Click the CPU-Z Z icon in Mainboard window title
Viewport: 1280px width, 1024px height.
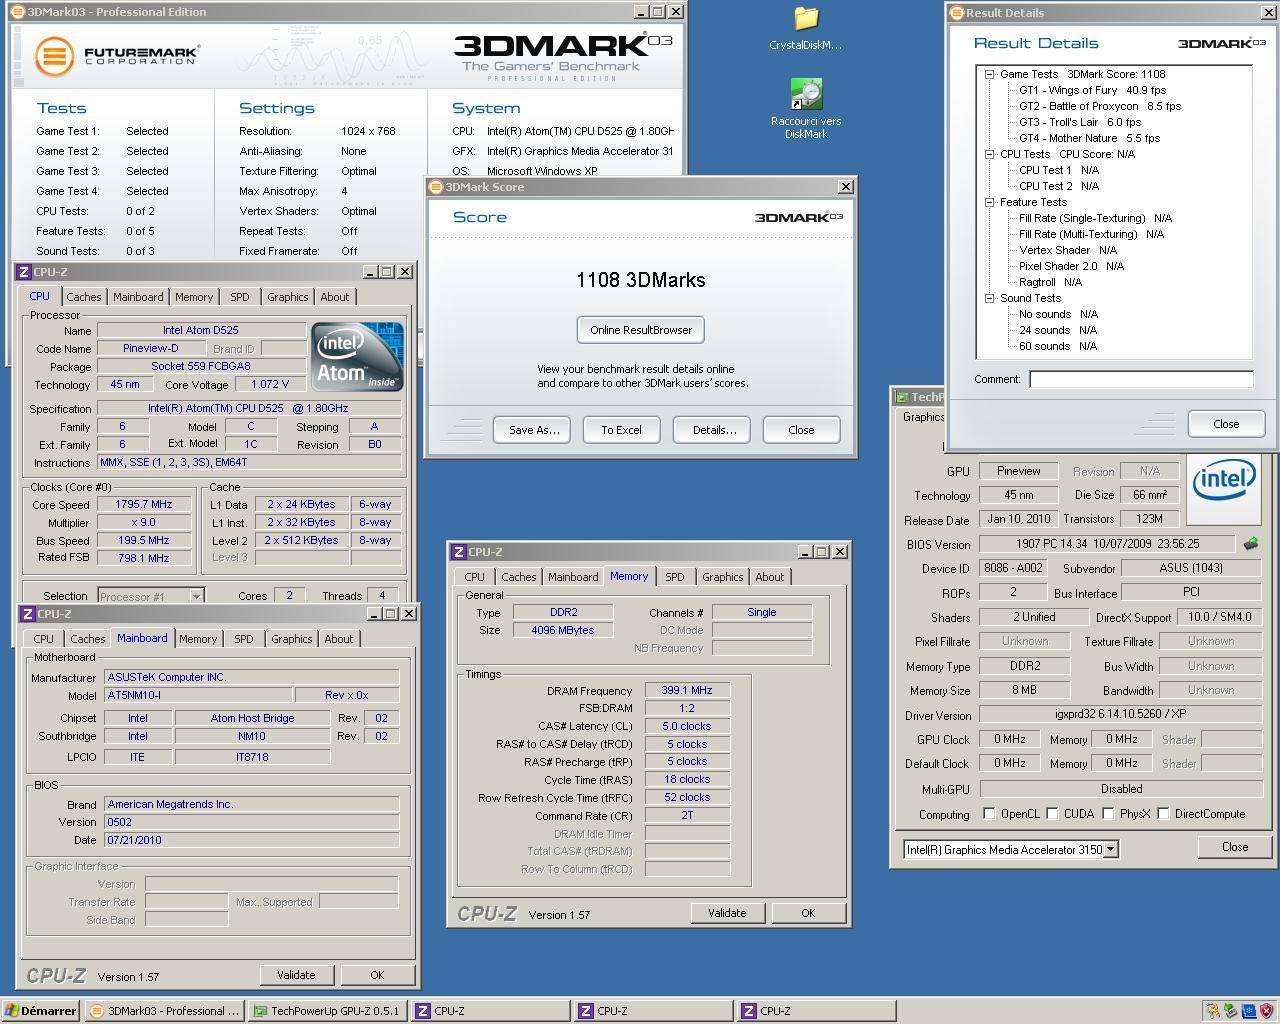tap(27, 614)
